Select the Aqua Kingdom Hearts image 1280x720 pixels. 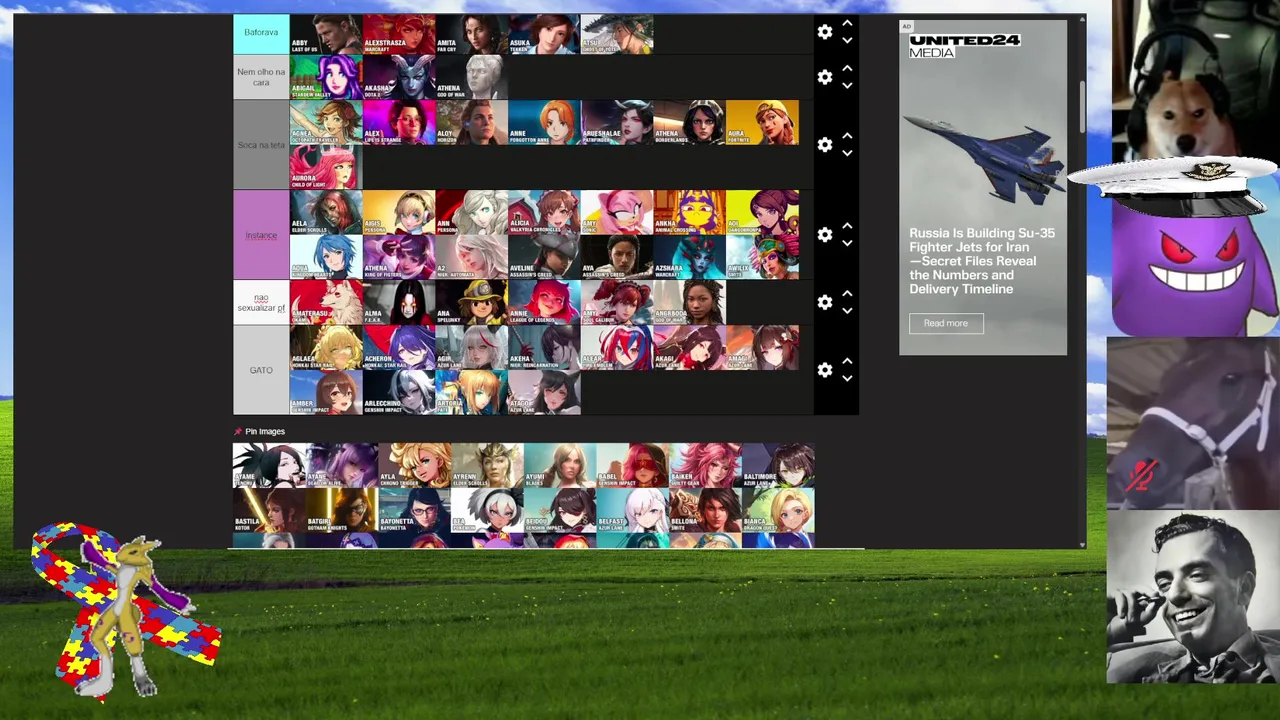coord(326,257)
